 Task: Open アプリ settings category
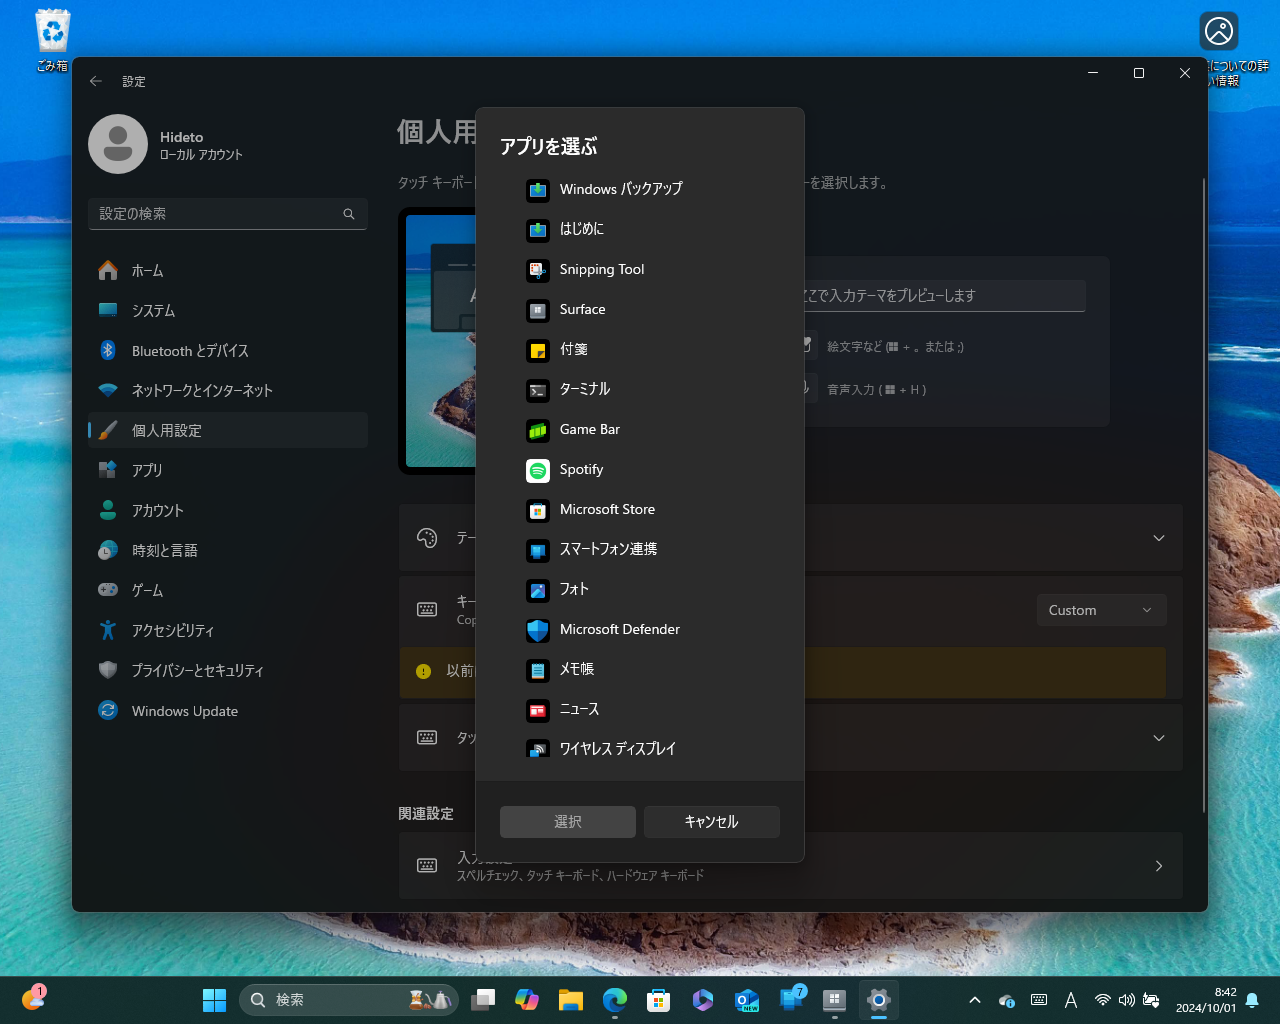[228, 470]
